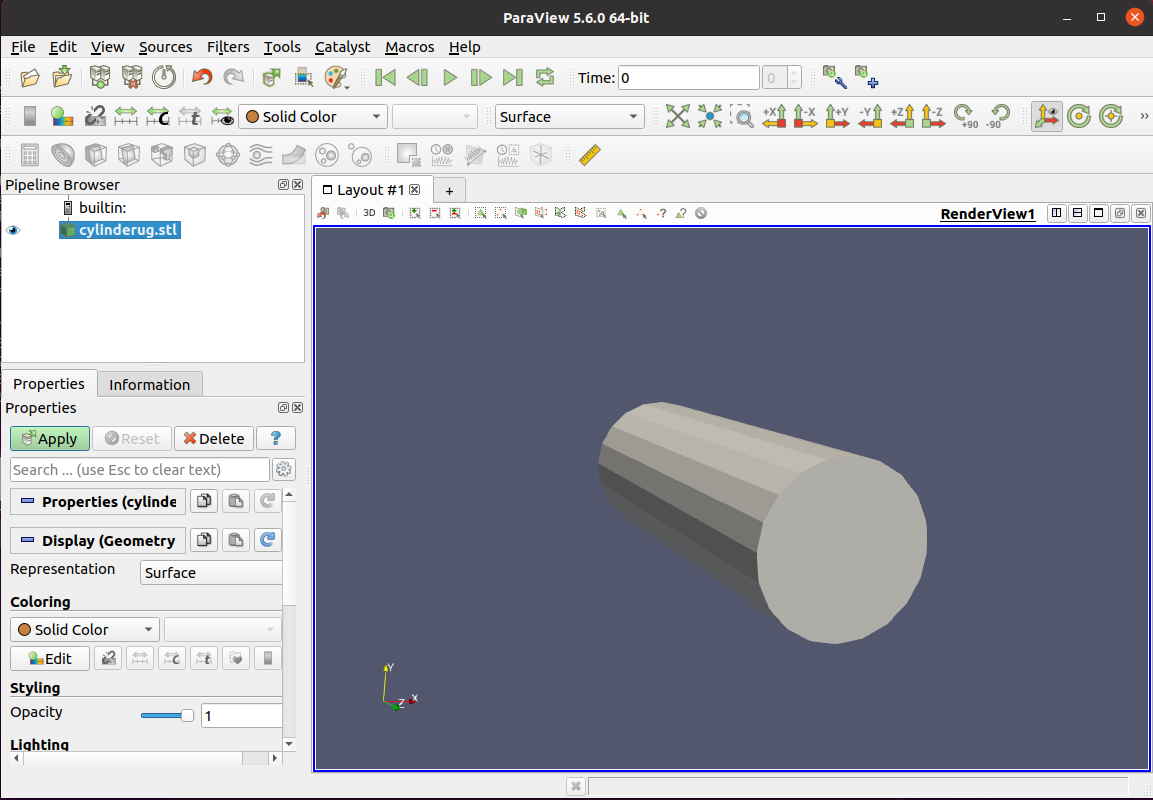Switch to the Information tab

(x=149, y=385)
